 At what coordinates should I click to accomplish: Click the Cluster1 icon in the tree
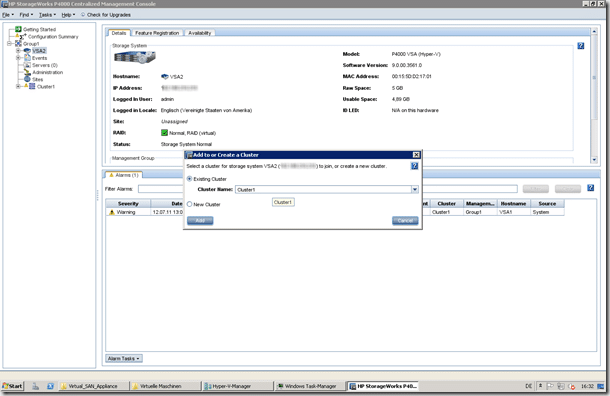pos(32,86)
